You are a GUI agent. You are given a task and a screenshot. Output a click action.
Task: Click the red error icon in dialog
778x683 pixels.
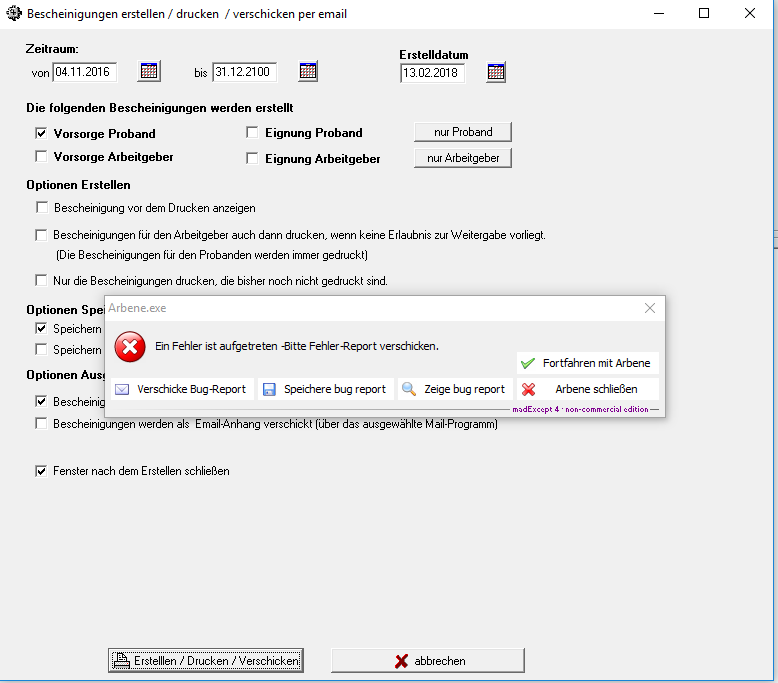(x=129, y=347)
